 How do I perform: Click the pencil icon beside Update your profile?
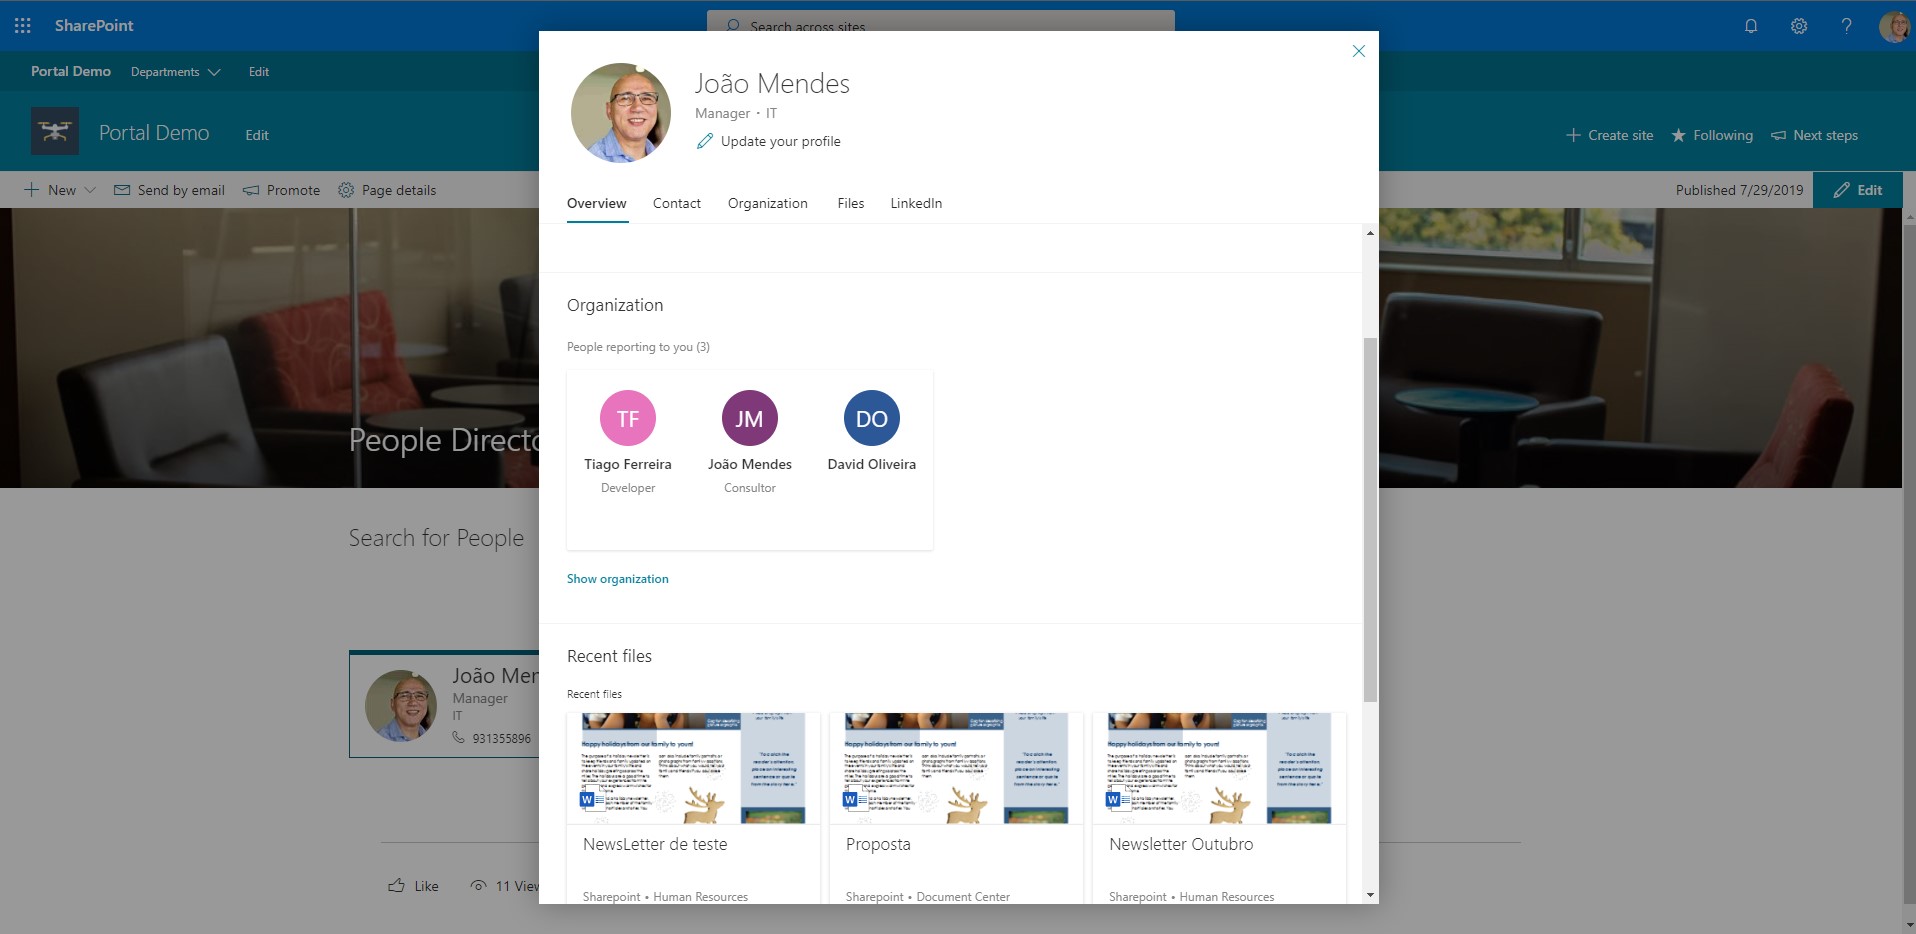(705, 141)
